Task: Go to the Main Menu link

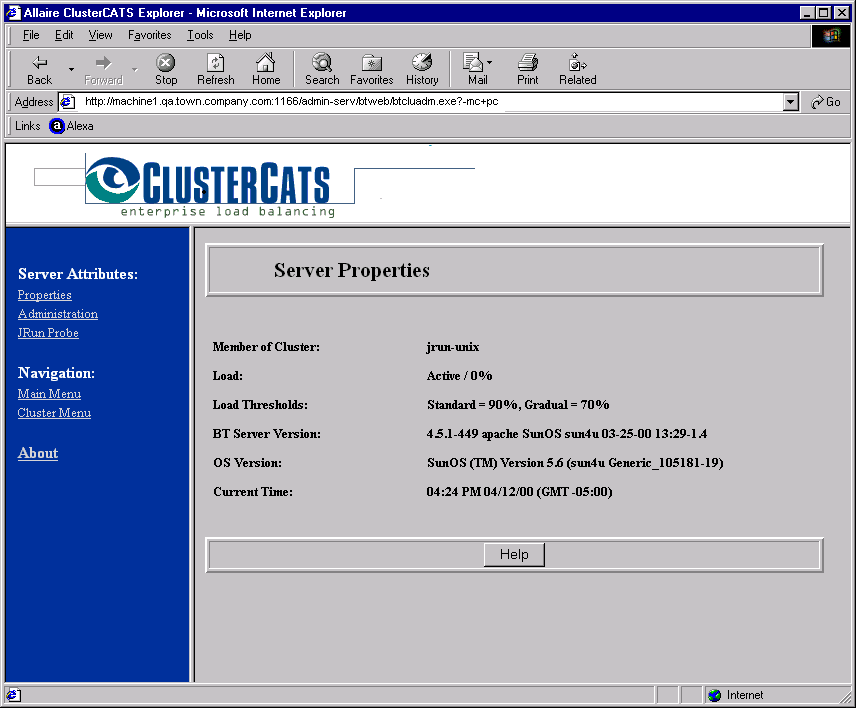Action: pos(49,394)
